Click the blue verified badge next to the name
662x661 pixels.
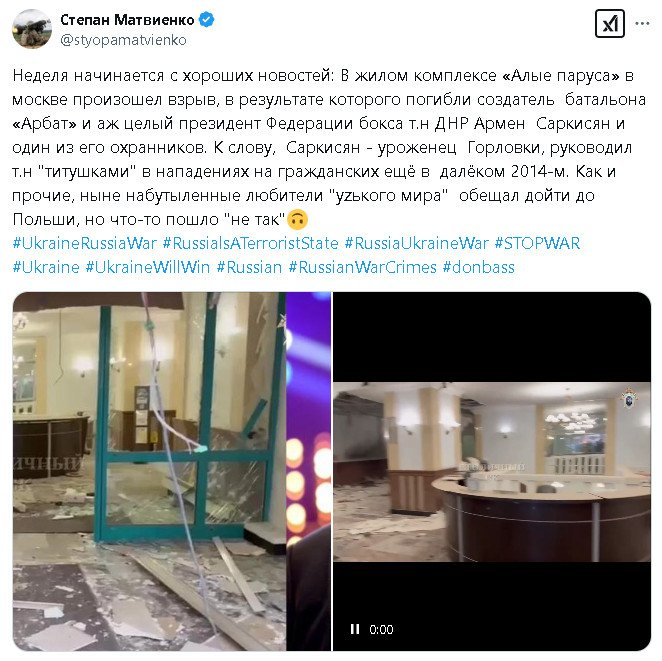tap(206, 19)
